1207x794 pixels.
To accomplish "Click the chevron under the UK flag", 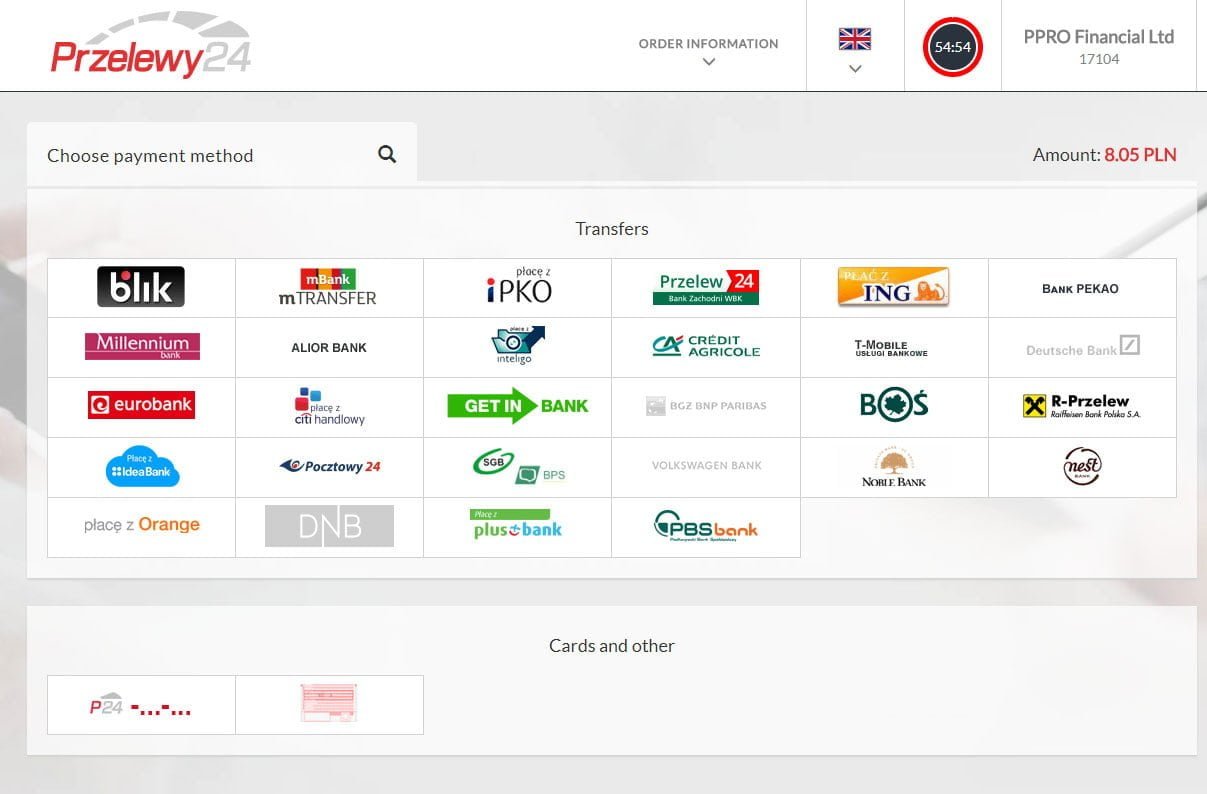I will pos(855,69).
